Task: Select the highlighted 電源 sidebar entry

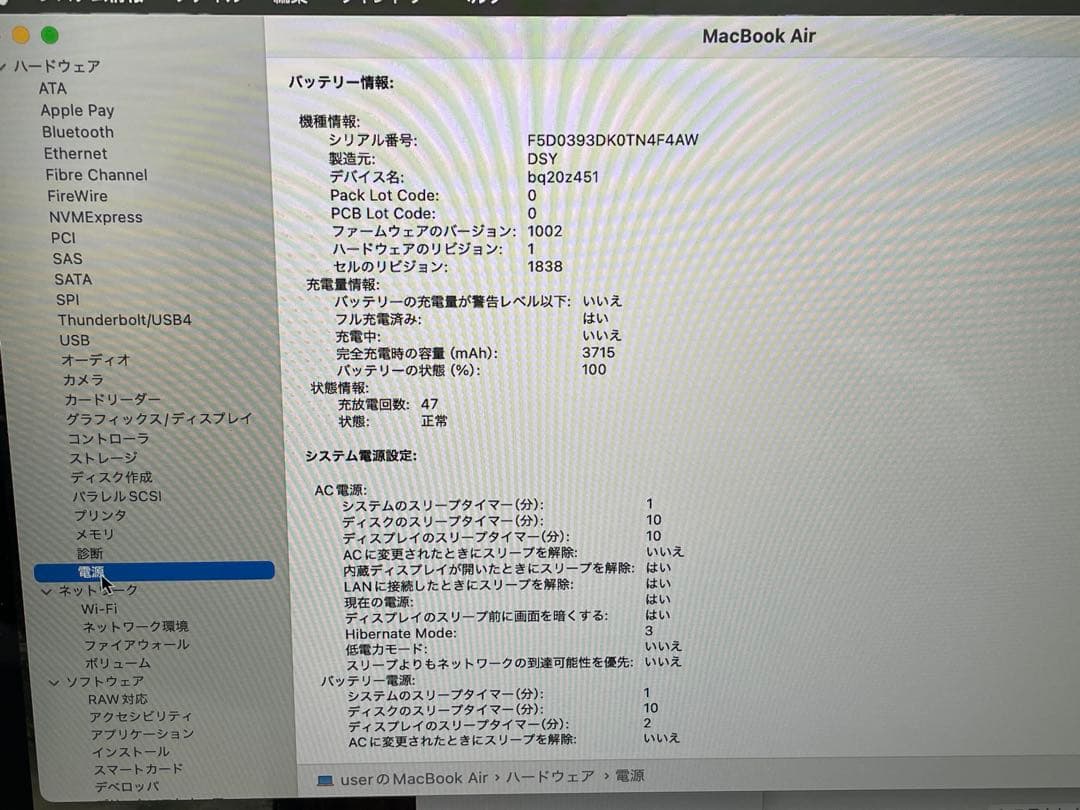Action: [93, 571]
